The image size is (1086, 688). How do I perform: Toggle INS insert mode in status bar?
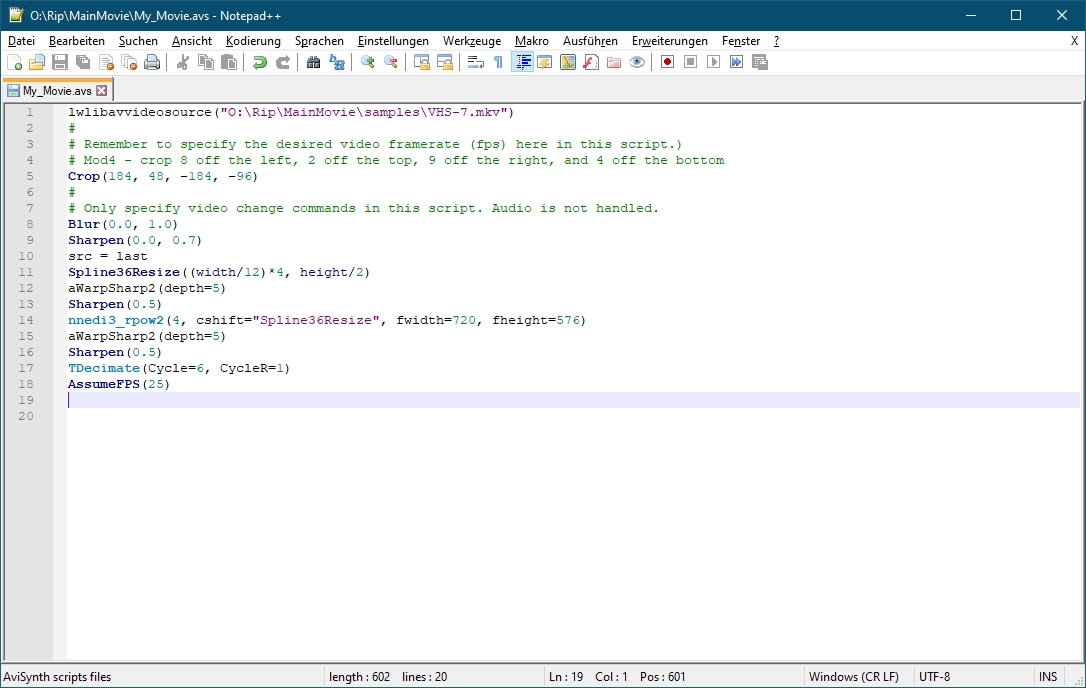1047,677
